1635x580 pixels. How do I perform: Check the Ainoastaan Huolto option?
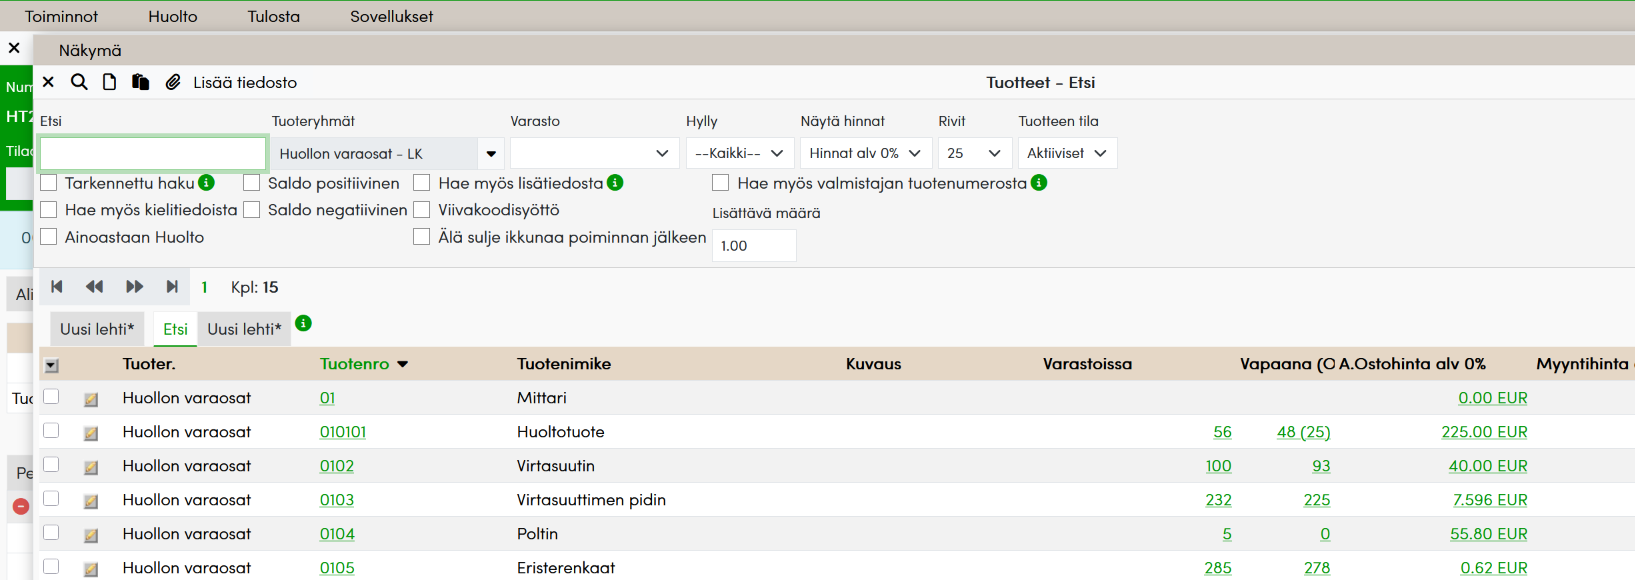[x=49, y=237]
